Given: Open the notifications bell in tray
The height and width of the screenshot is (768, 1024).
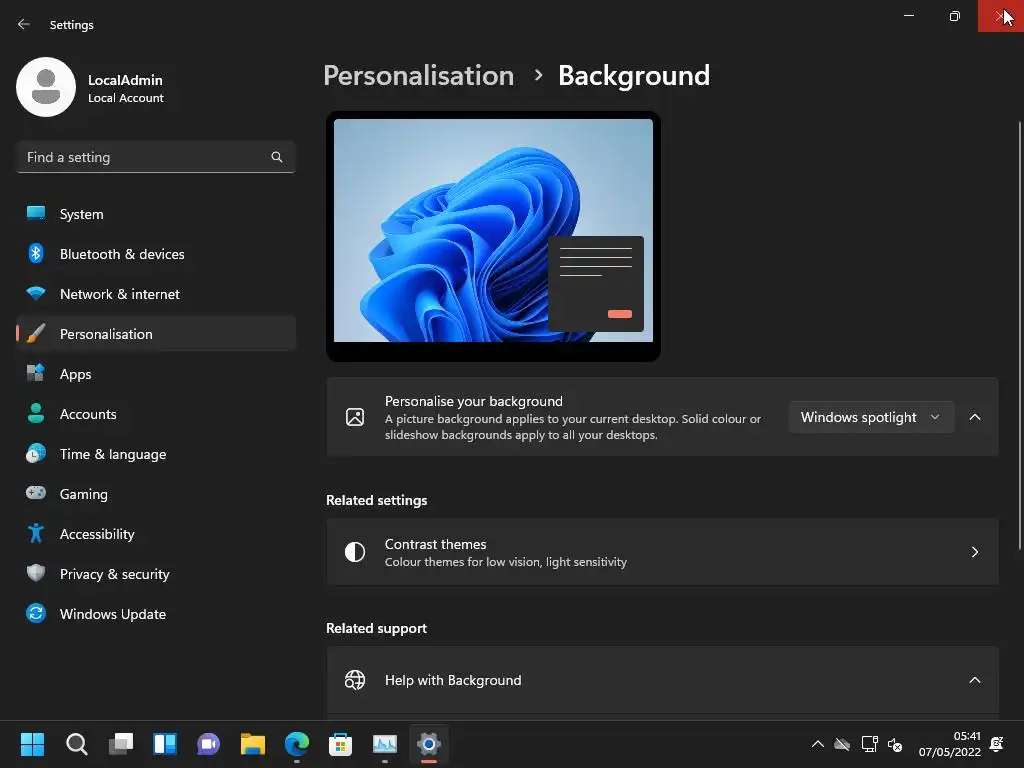Looking at the screenshot, I should pyautogui.click(x=997, y=744).
